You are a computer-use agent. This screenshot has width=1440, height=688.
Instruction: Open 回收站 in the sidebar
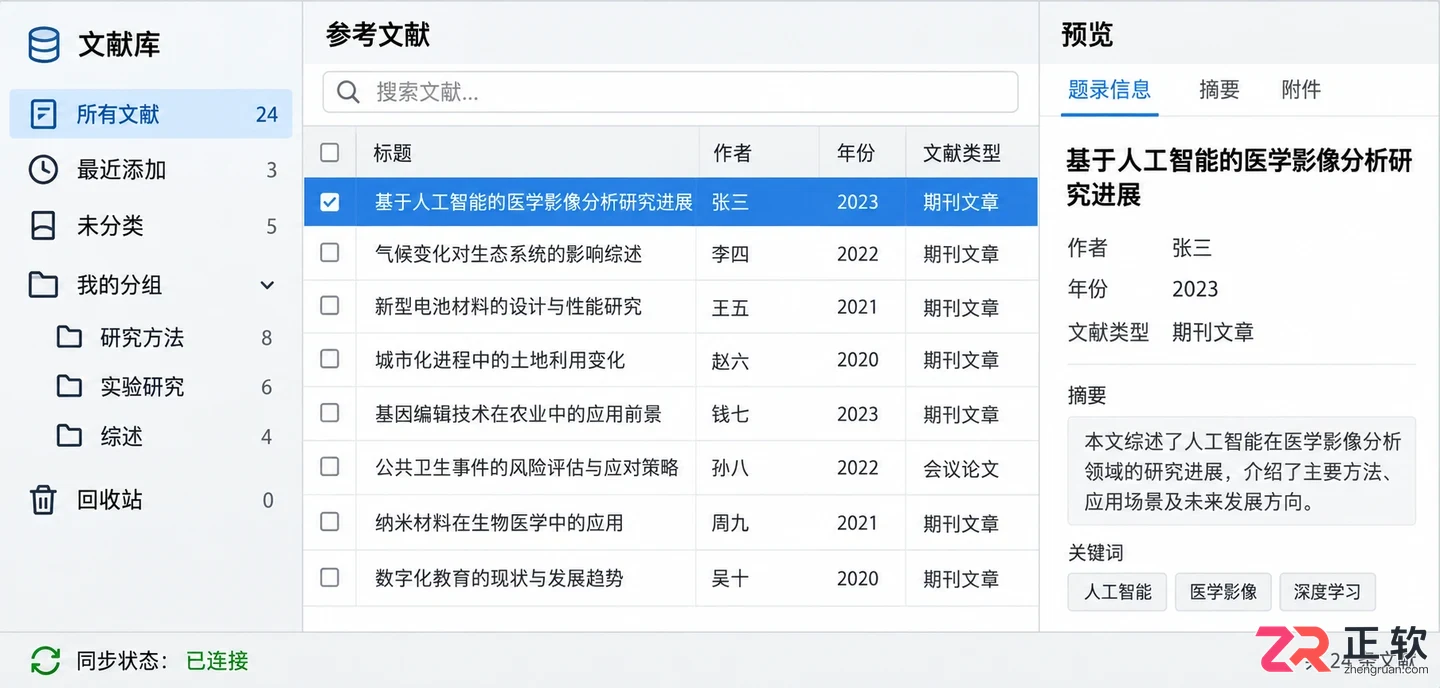pyautogui.click(x=151, y=499)
